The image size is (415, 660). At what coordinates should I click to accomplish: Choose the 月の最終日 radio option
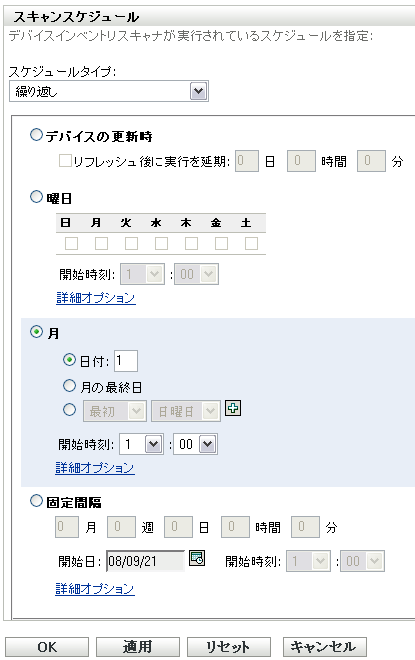[x=69, y=386]
